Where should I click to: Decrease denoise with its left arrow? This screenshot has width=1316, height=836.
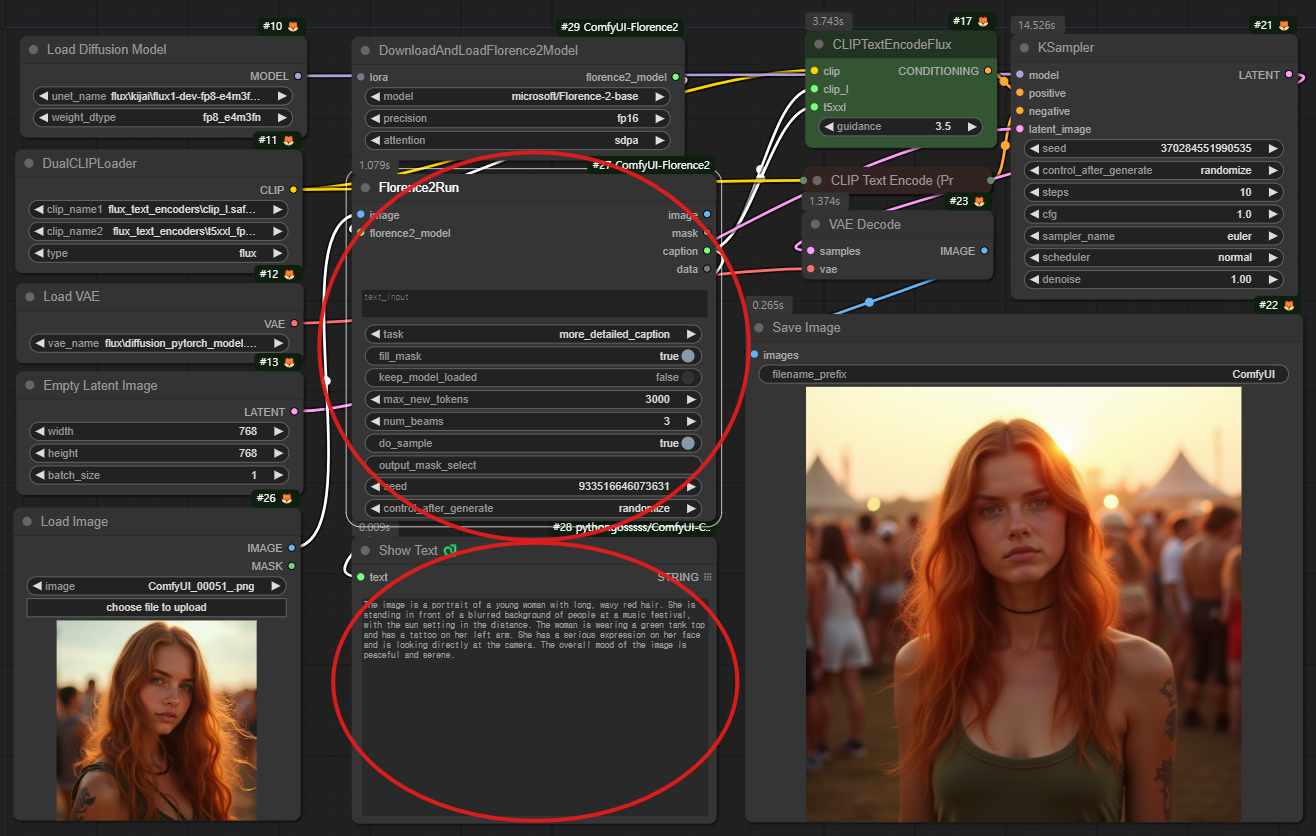1034,279
